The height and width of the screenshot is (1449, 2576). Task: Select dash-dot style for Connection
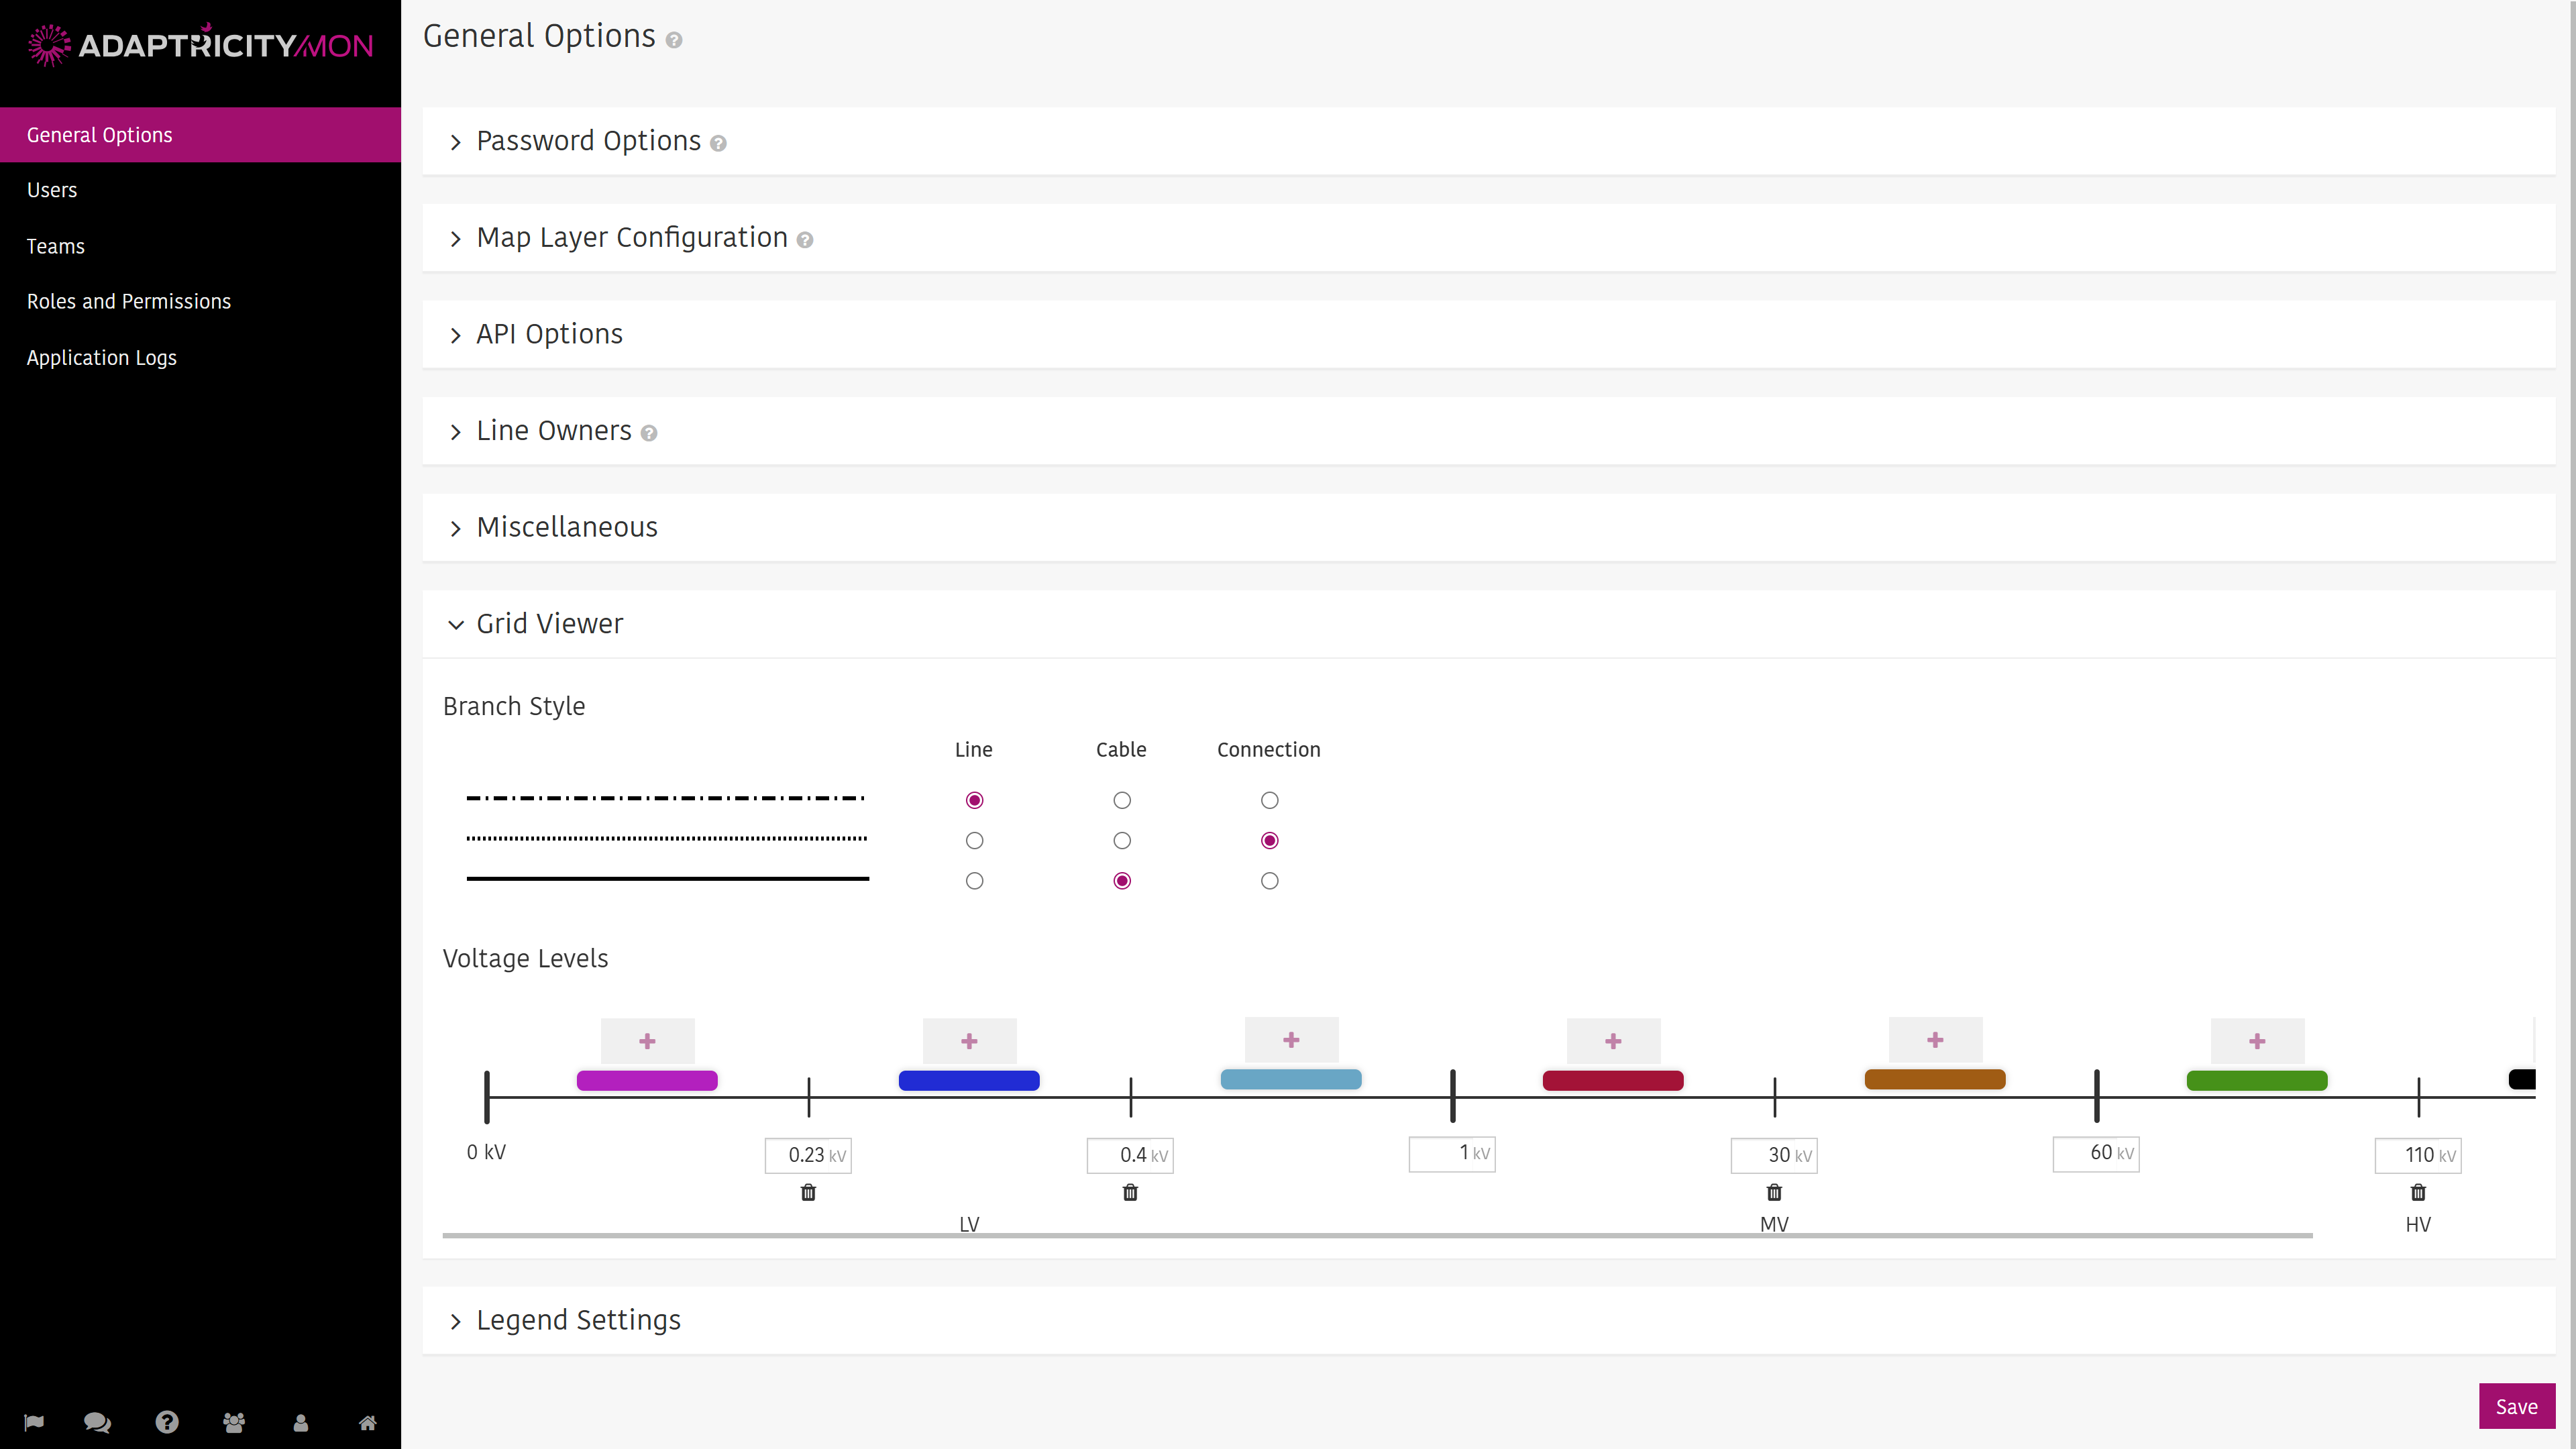(x=1270, y=800)
